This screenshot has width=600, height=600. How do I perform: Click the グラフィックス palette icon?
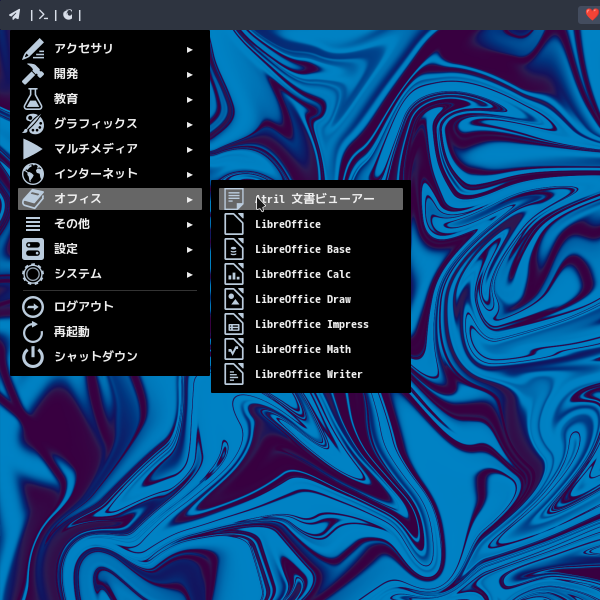click(33, 124)
